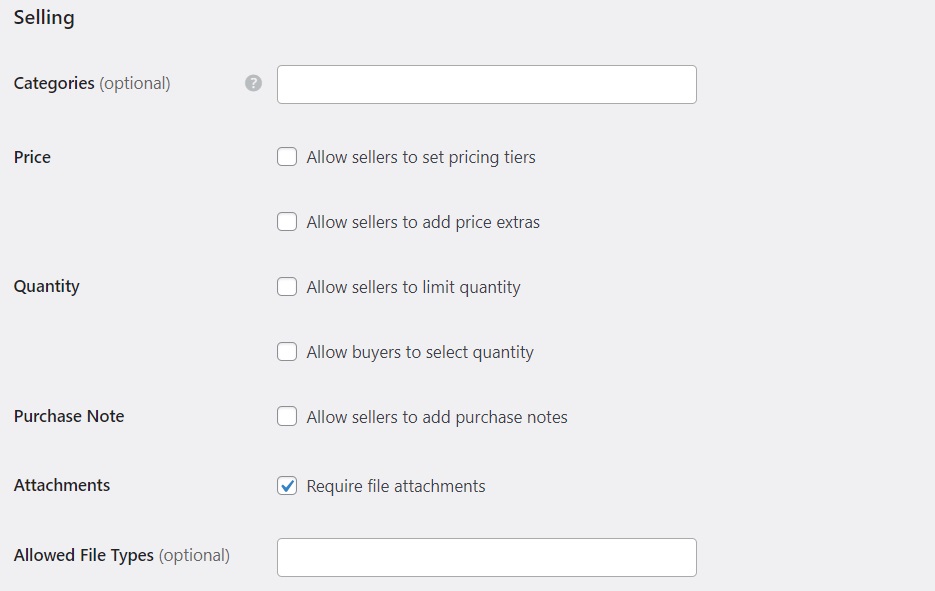Check "Allow sellers to limit quantity"
This screenshot has height=591, width=935.
[x=287, y=286]
